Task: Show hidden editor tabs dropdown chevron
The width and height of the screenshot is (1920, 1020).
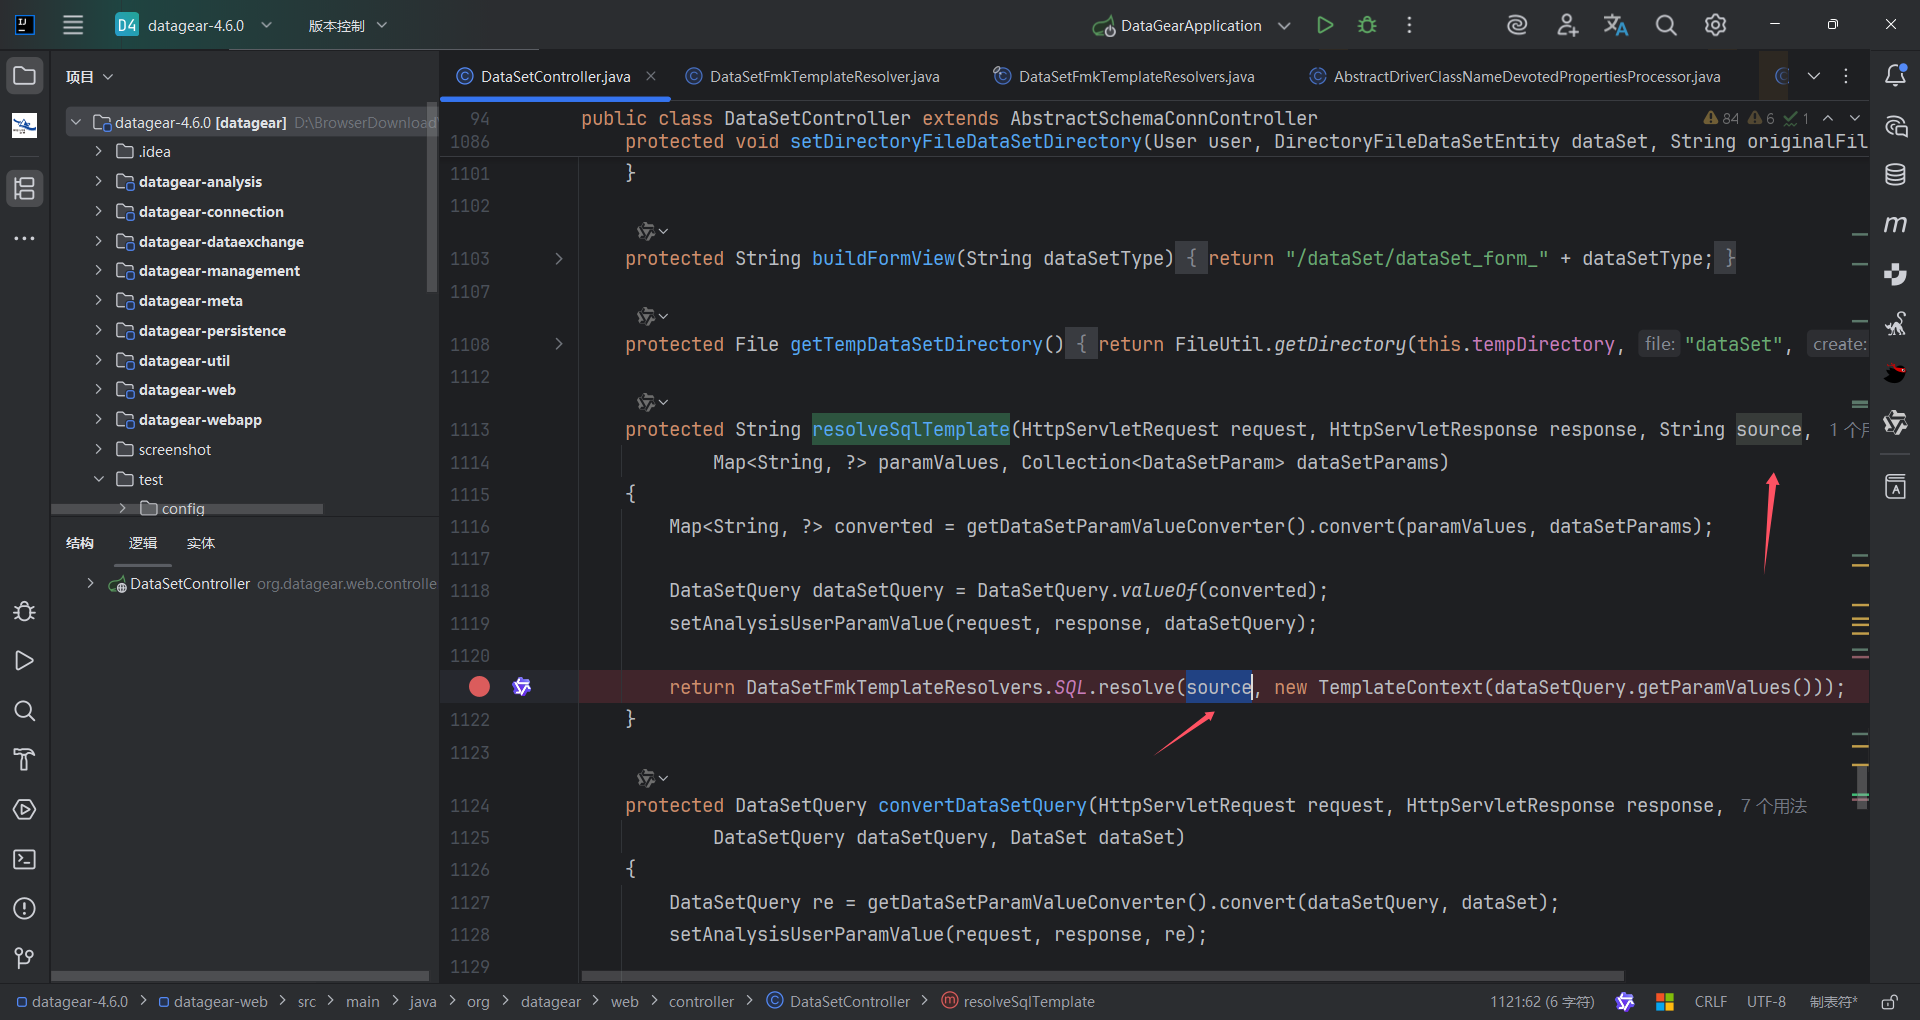Action: (x=1814, y=76)
